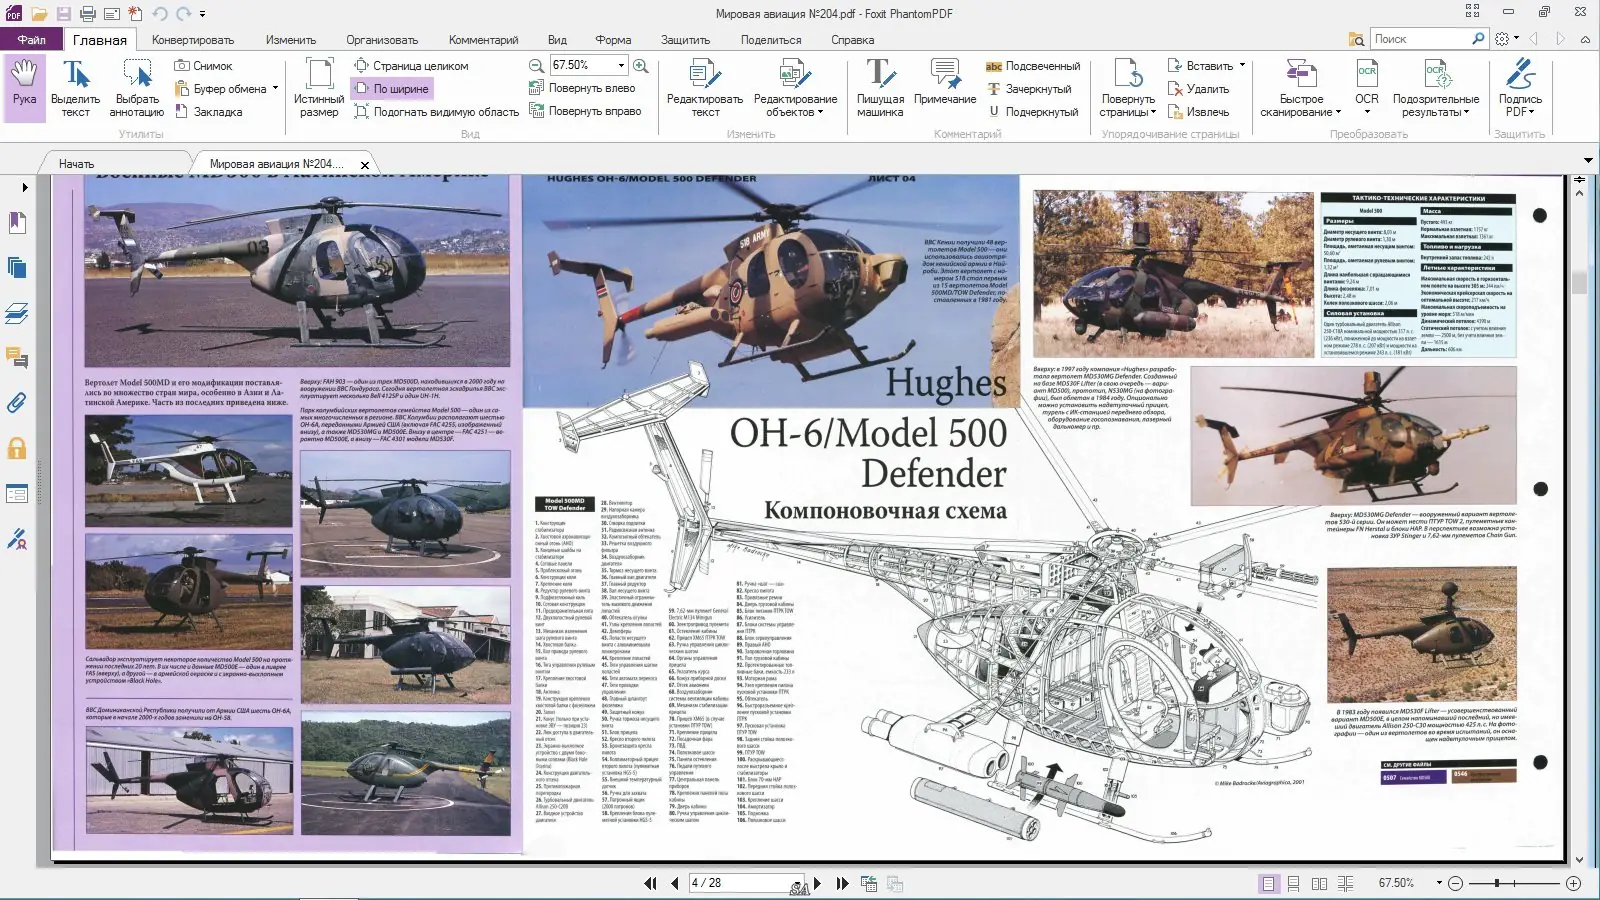Switch to facing pages view mode
This screenshot has width=1600, height=900.
coord(1320,884)
